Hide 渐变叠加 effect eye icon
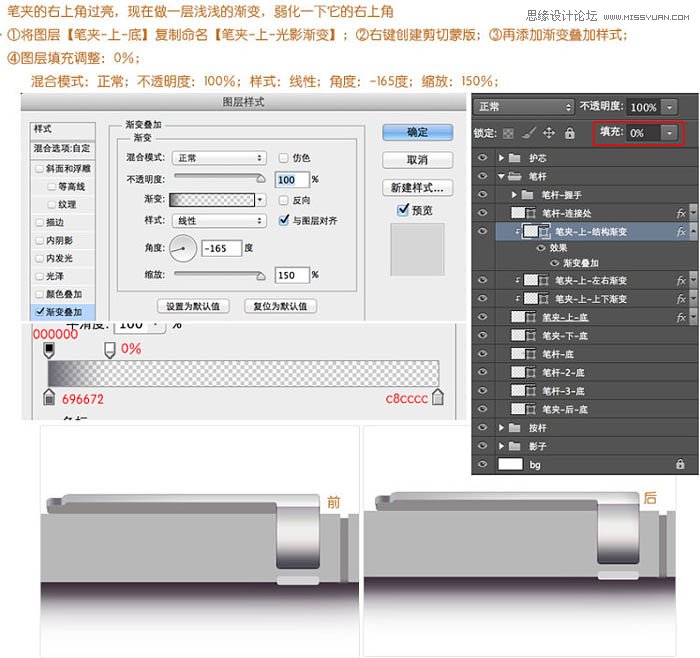 click(554, 263)
